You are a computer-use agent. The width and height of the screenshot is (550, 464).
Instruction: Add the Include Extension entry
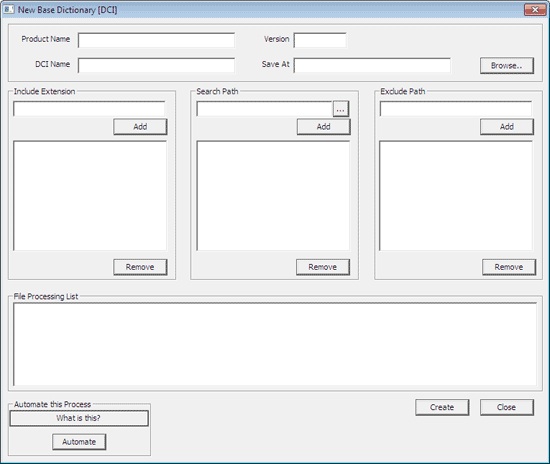pos(140,127)
